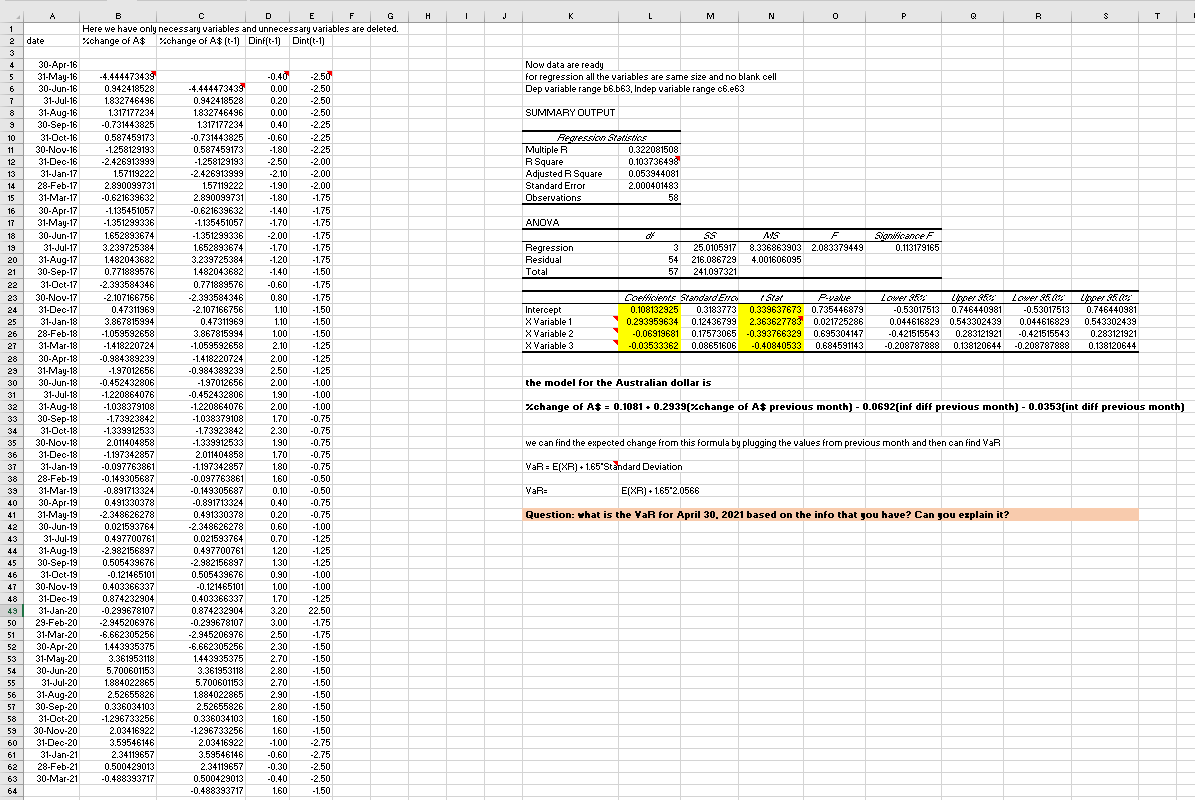Select column T header
The image size is (1195, 800).
[1157, 16]
